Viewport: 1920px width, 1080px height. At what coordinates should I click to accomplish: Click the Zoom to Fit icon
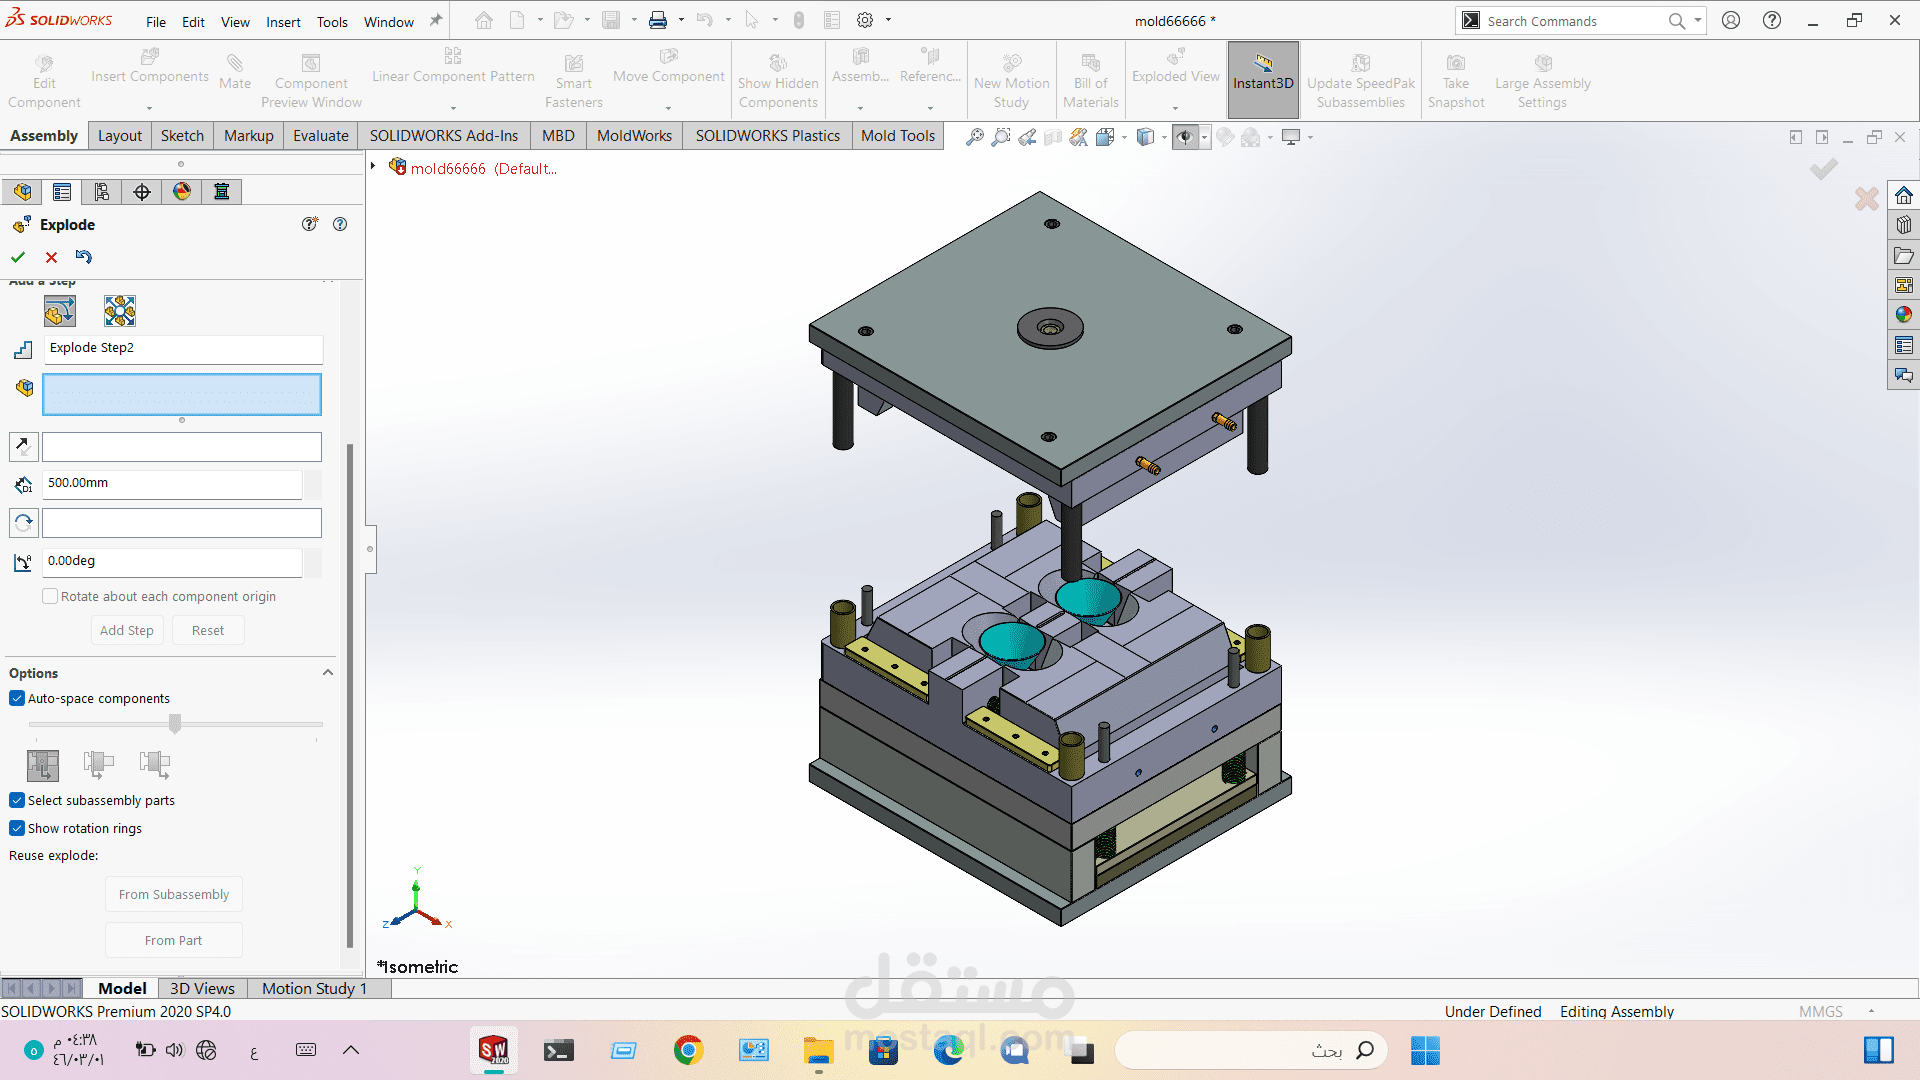click(974, 137)
